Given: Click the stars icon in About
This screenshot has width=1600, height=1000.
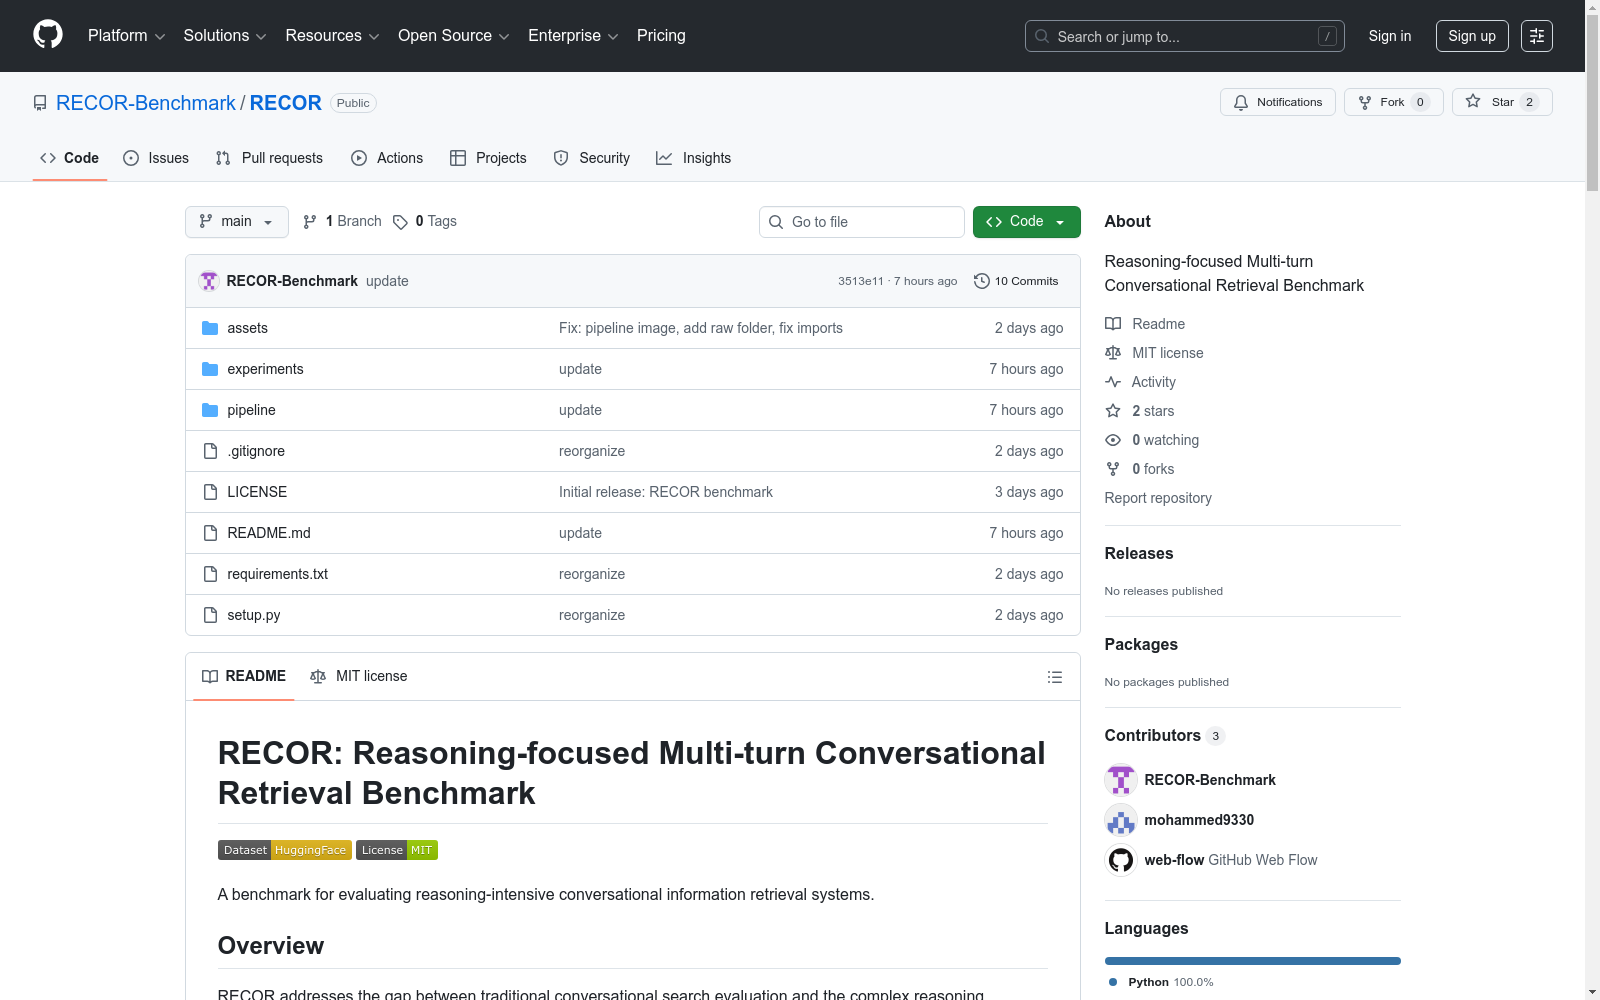Looking at the screenshot, I should (x=1113, y=411).
